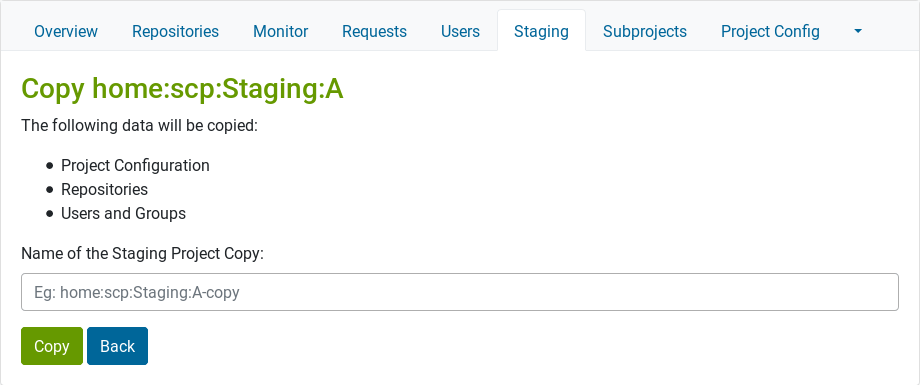
Task: Click the bullet beside Project Configuration
Action: click(x=49, y=166)
